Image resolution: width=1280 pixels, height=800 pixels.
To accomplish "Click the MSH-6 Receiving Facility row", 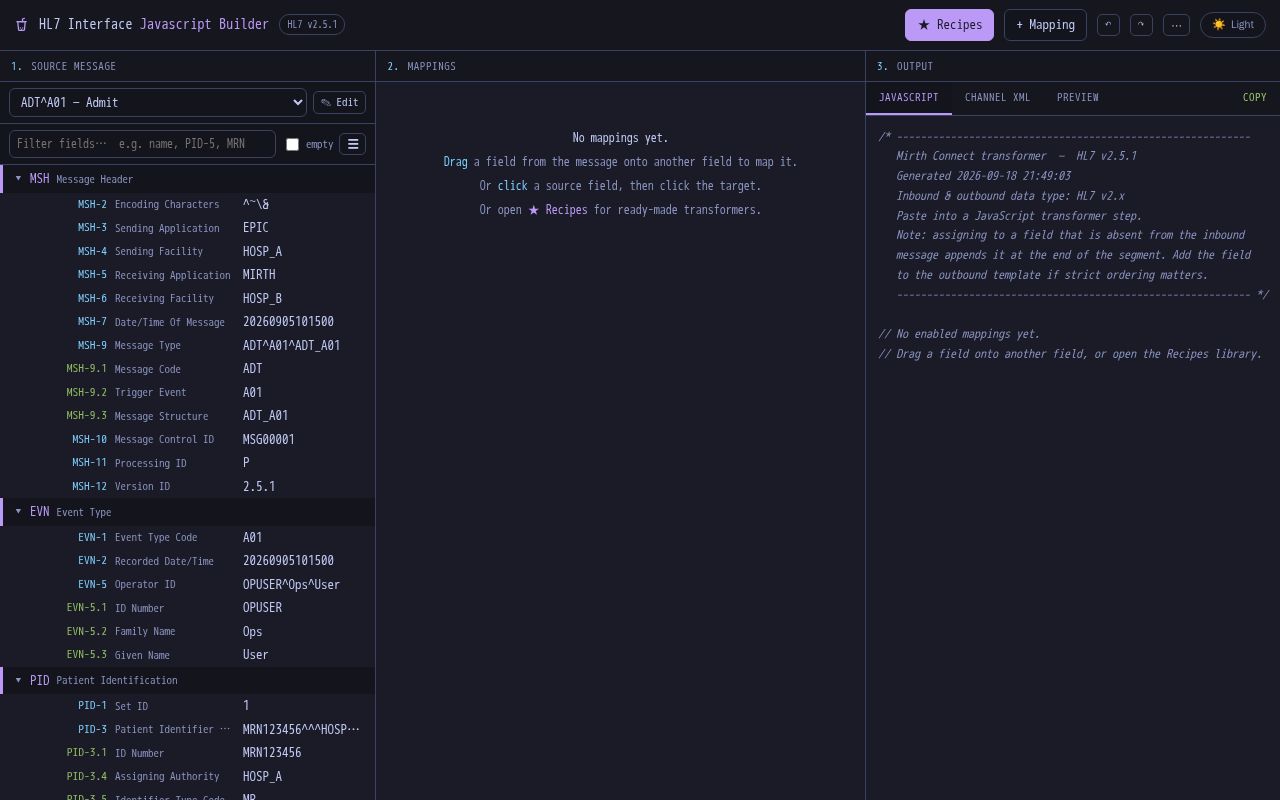I will pyautogui.click(x=187, y=298).
